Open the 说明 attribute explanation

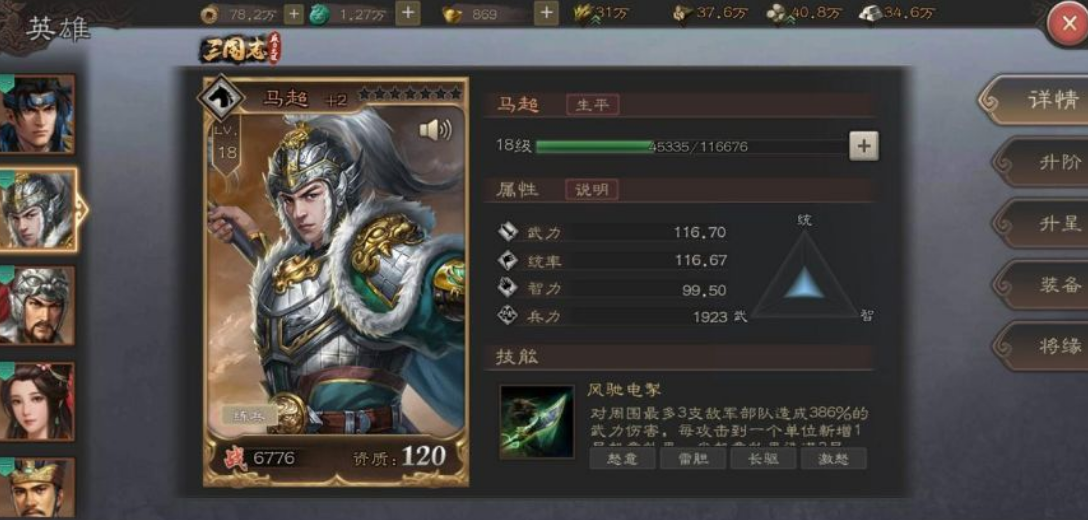tap(592, 190)
